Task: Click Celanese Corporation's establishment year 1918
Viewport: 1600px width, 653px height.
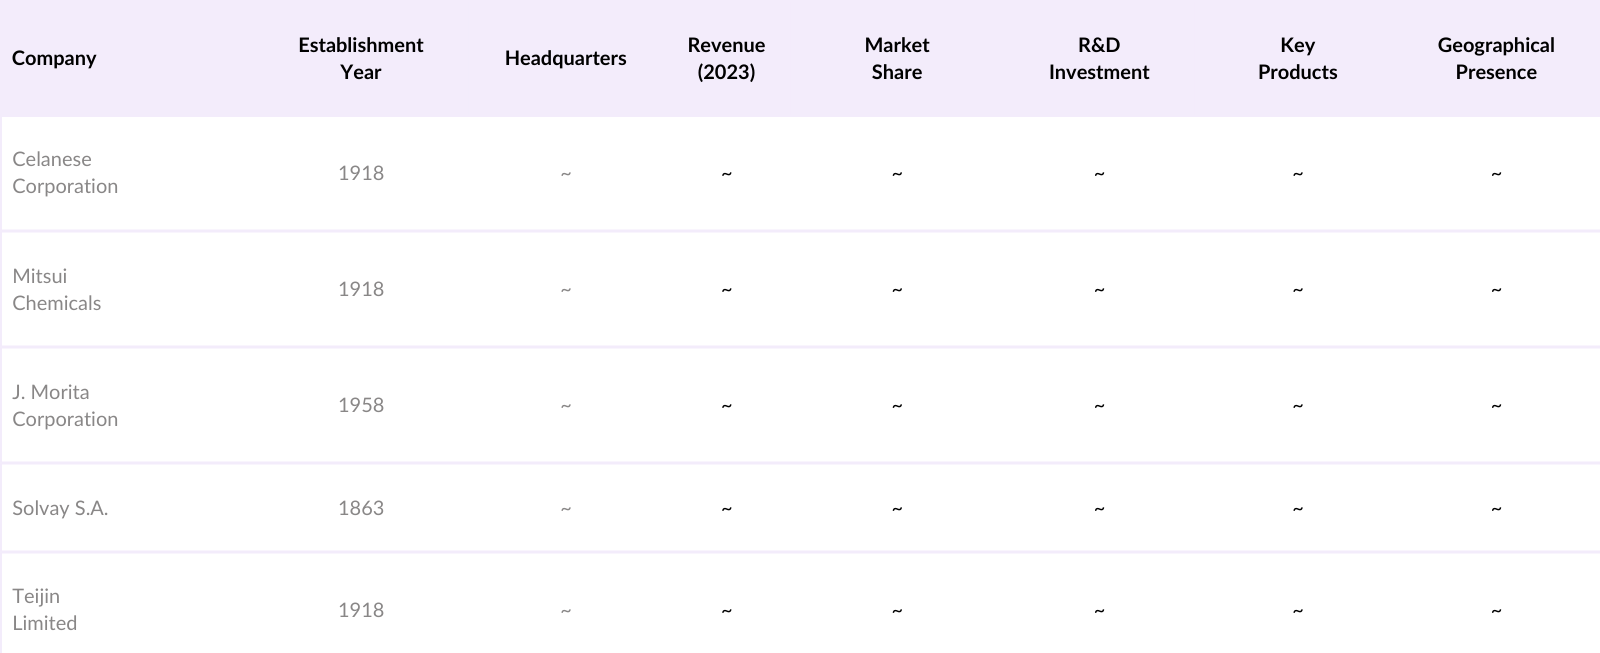Action: 361,173
